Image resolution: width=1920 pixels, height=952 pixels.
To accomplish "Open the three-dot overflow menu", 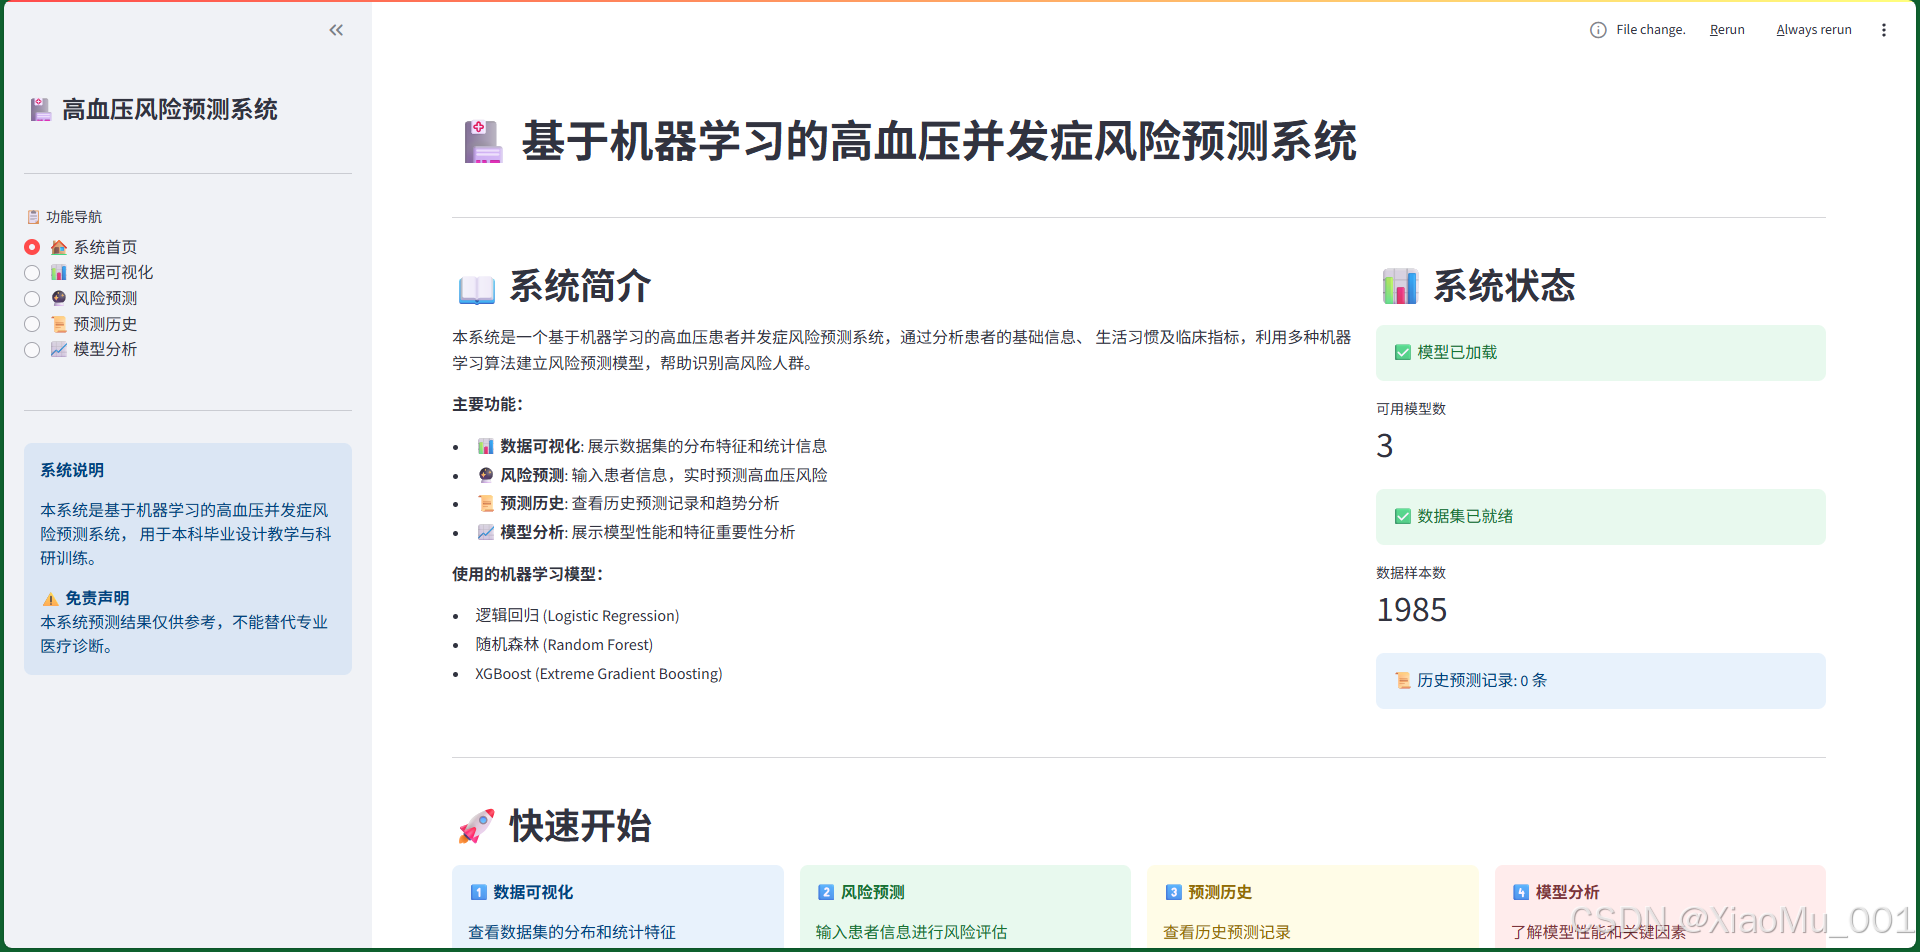I will pyautogui.click(x=1884, y=29).
